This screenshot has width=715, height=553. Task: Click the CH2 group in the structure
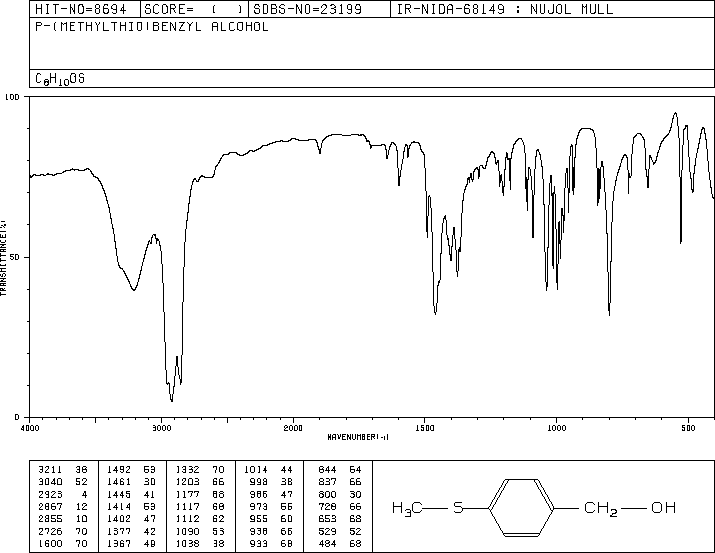tap(601, 509)
